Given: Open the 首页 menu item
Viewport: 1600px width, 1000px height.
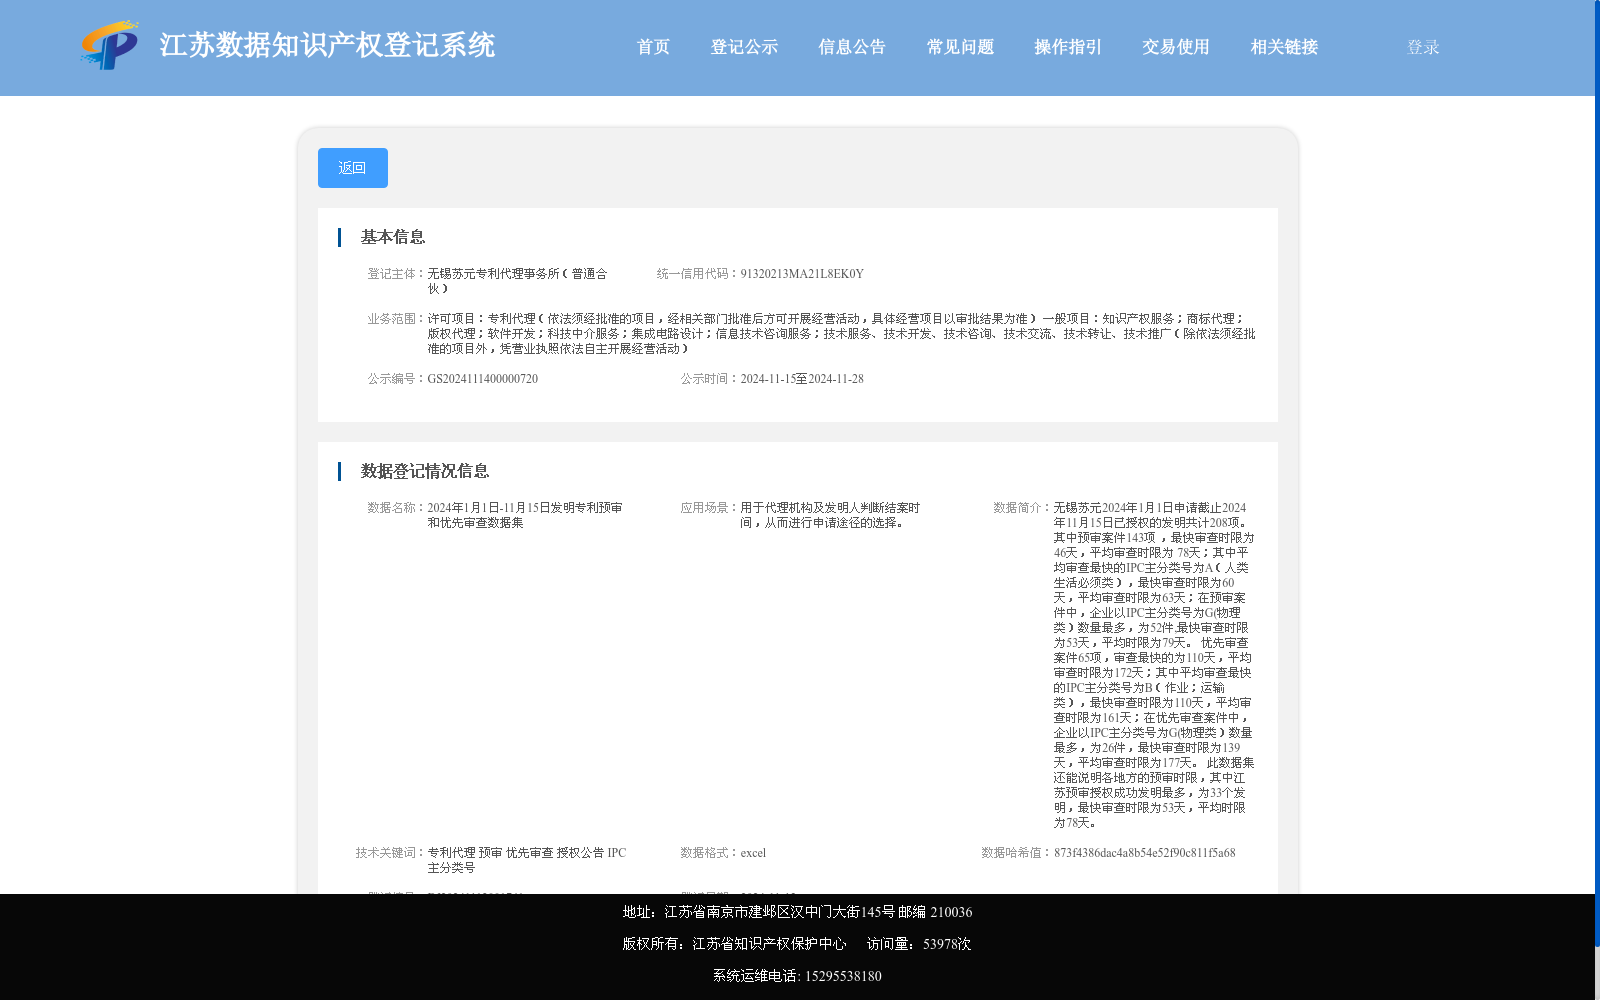Looking at the screenshot, I should (653, 47).
